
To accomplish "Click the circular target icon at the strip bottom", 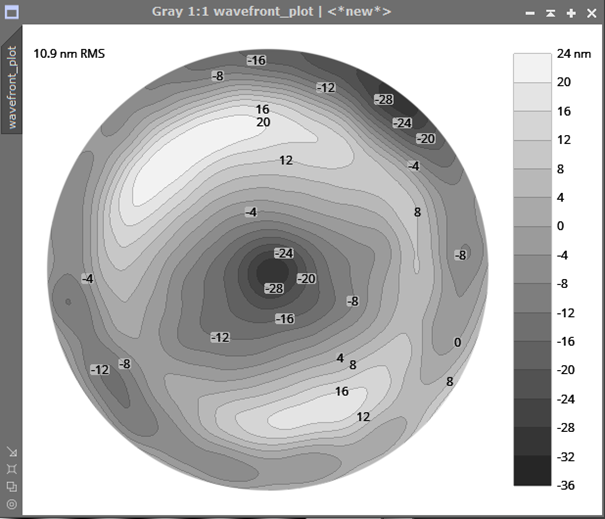I will (12, 504).
